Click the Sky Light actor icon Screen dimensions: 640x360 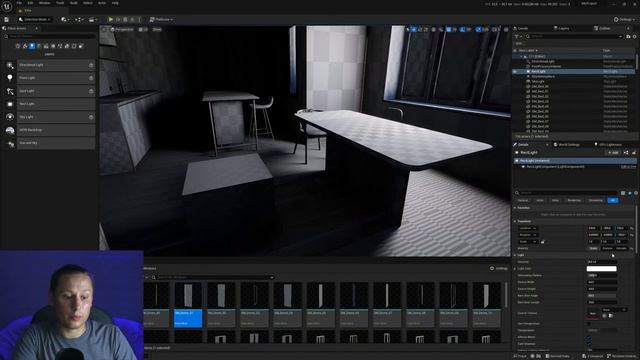pyautogui.click(x=10, y=117)
